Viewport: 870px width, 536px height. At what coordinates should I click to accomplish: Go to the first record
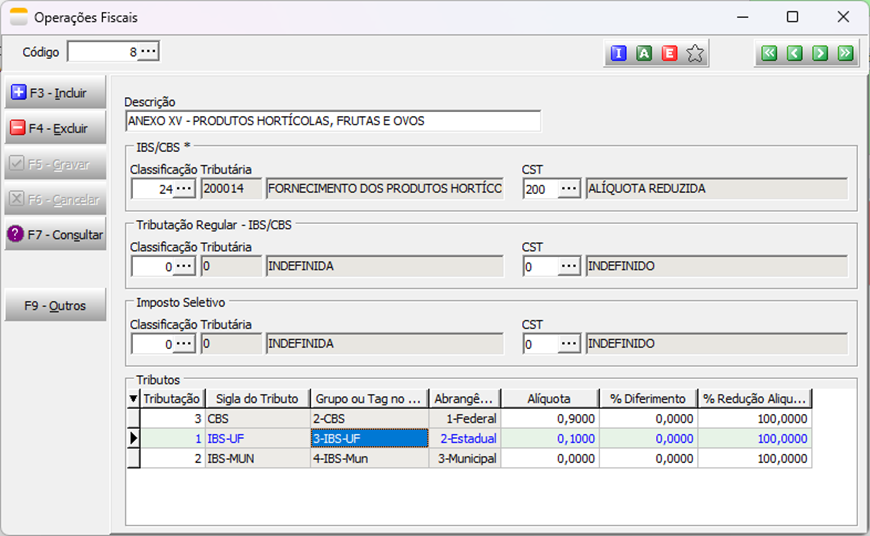[769, 54]
